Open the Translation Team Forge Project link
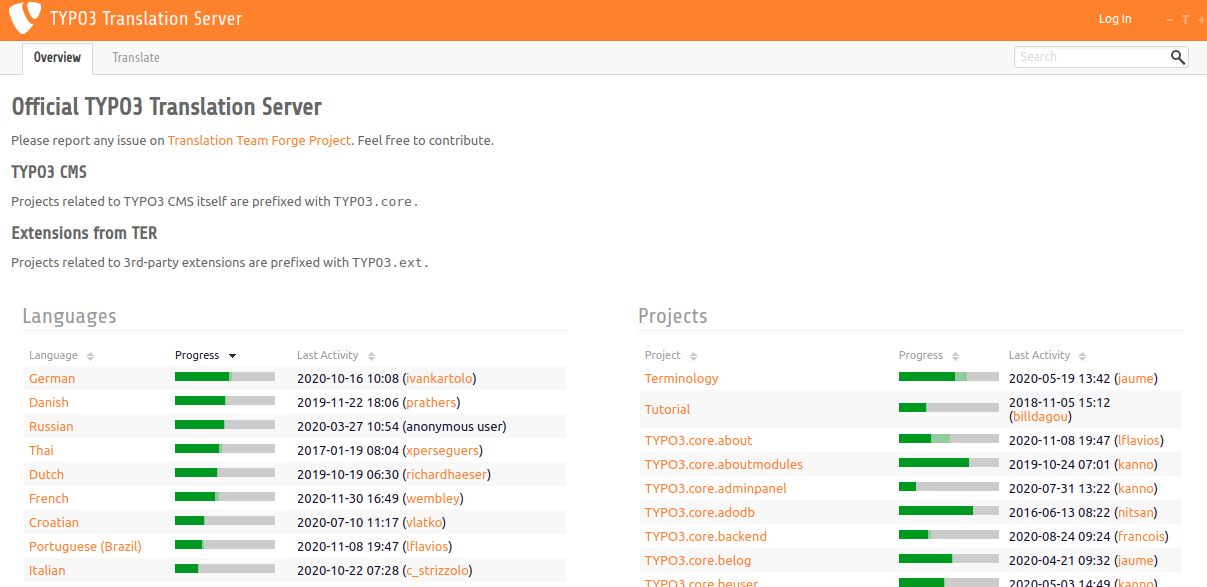Viewport: 1207px width, 587px height. [259, 140]
